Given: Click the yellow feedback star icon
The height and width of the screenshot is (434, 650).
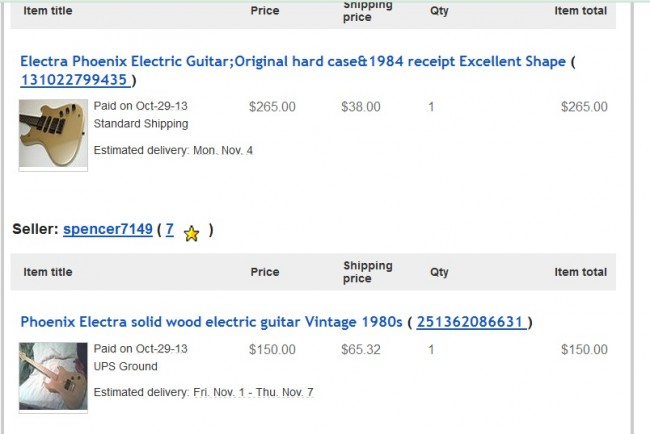Looking at the screenshot, I should (x=192, y=232).
